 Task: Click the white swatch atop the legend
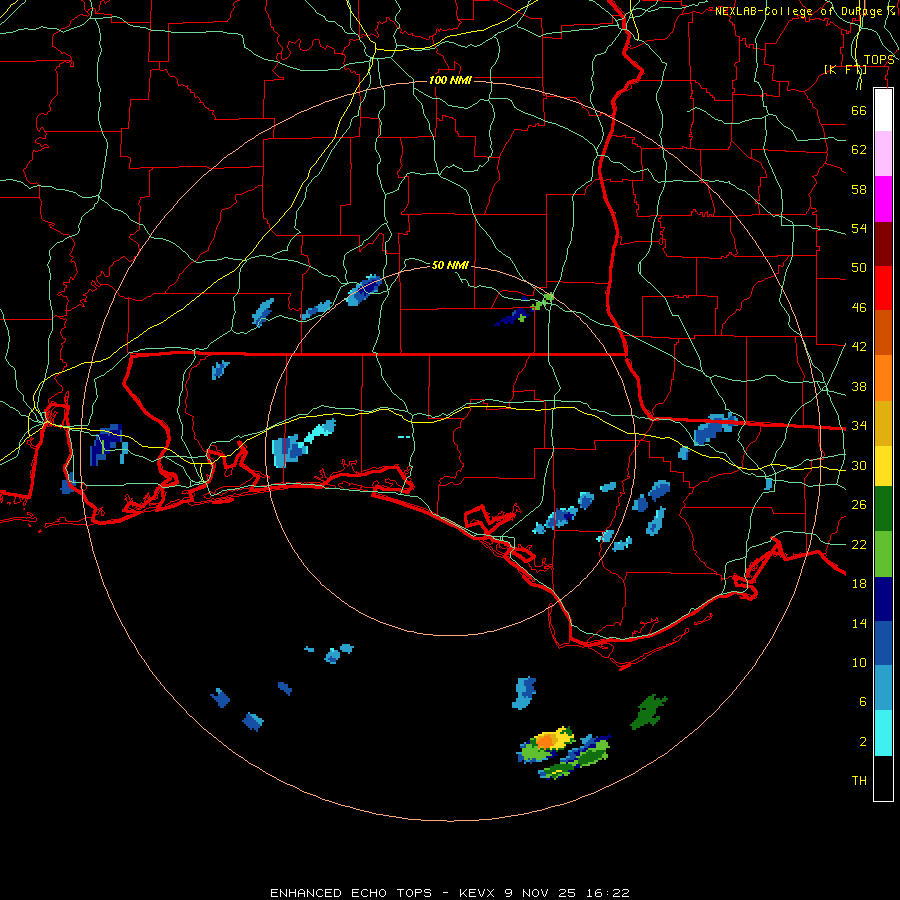pyautogui.click(x=883, y=110)
